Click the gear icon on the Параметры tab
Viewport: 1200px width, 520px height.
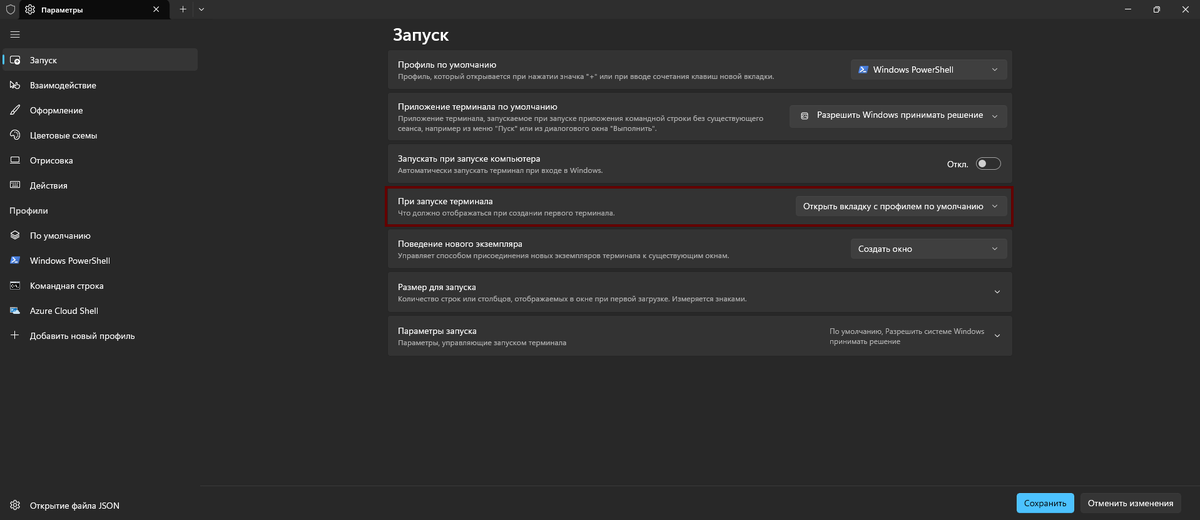coord(30,9)
